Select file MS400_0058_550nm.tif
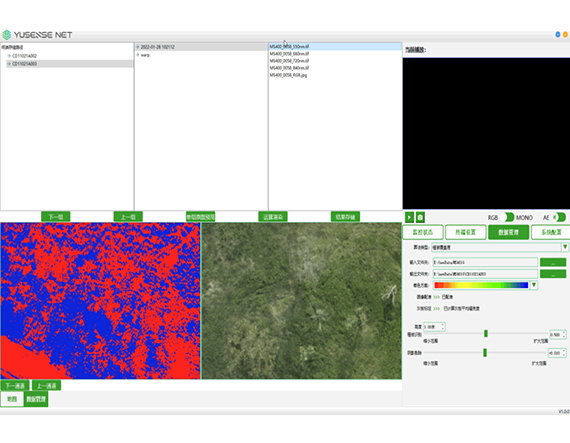Screen dimensions: 570x443 (335, 47)
